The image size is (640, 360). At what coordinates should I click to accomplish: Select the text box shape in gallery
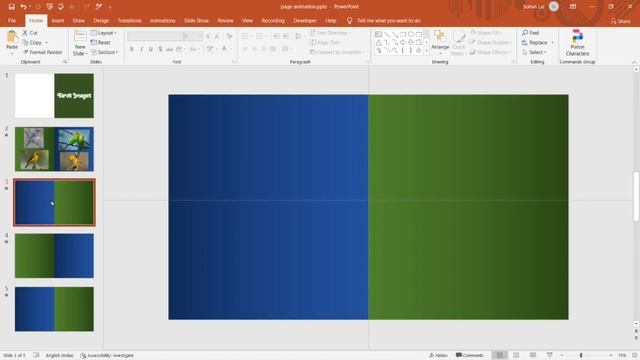[379, 34]
